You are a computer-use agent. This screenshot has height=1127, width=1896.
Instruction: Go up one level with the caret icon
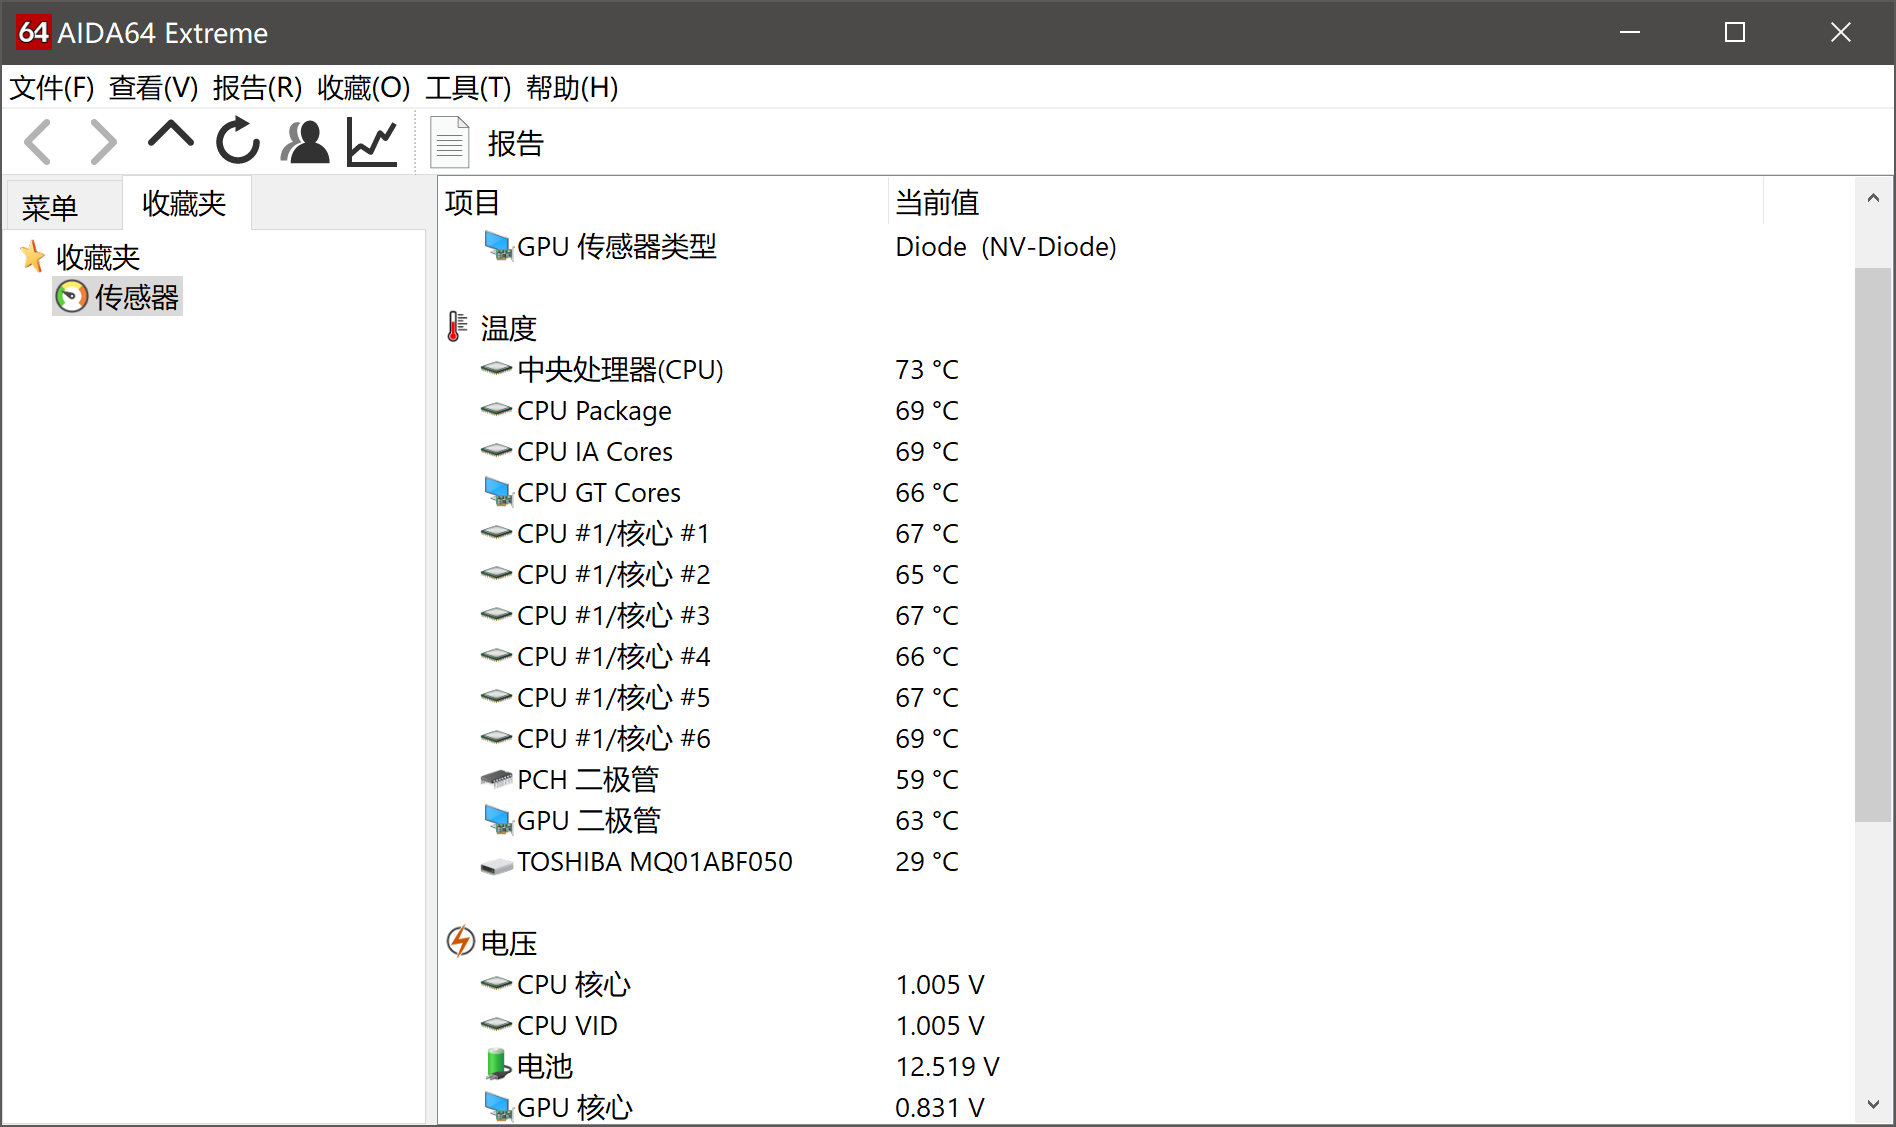(x=170, y=136)
